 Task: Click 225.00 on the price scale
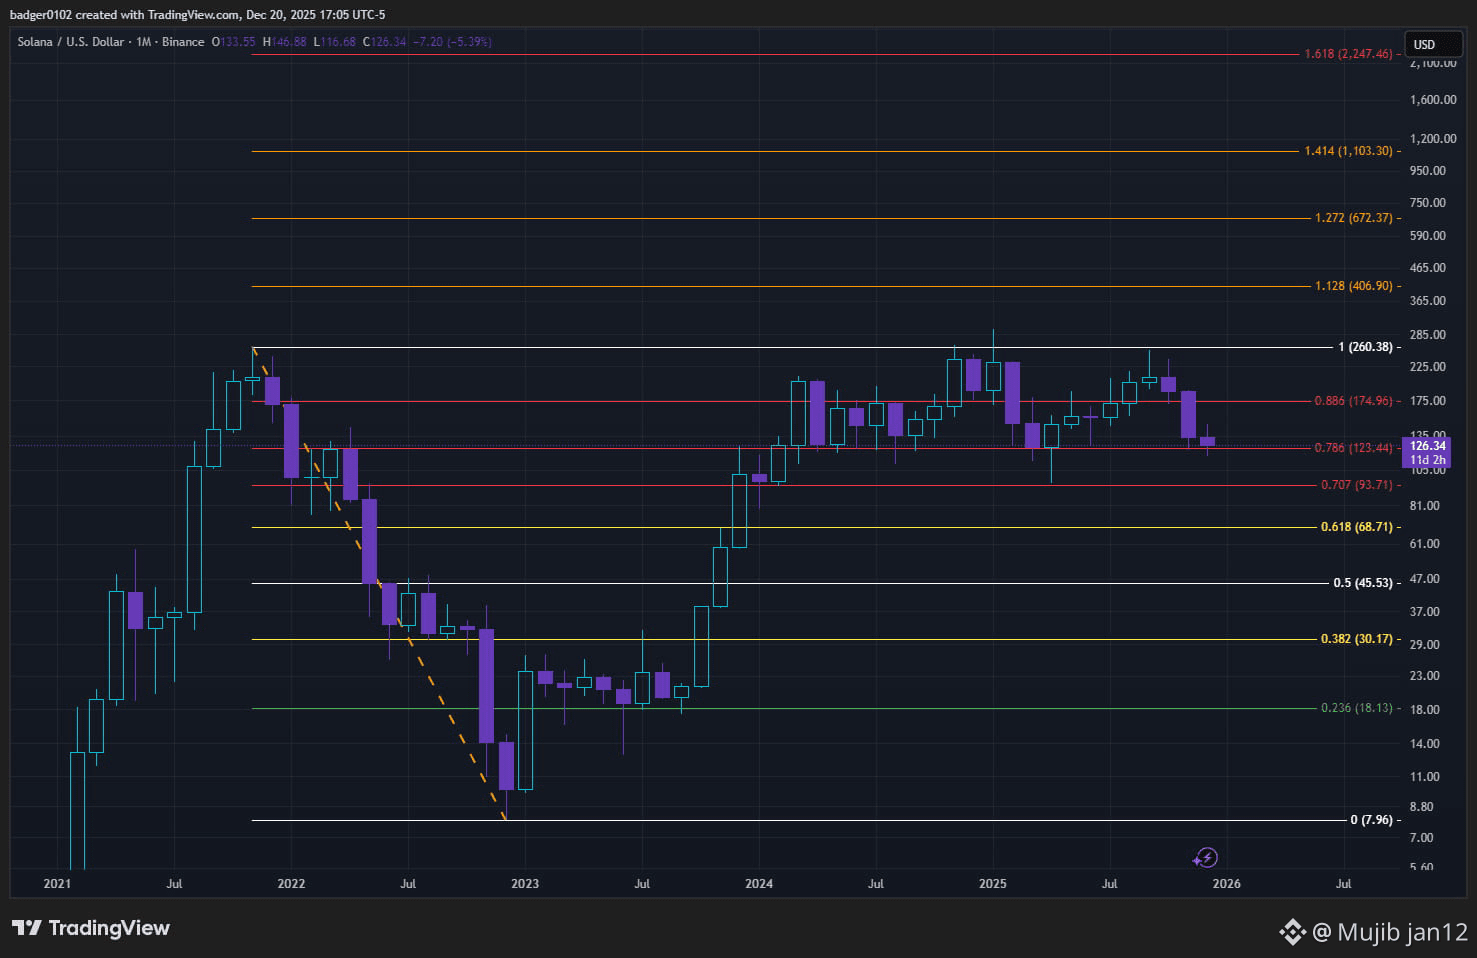(x=1428, y=367)
